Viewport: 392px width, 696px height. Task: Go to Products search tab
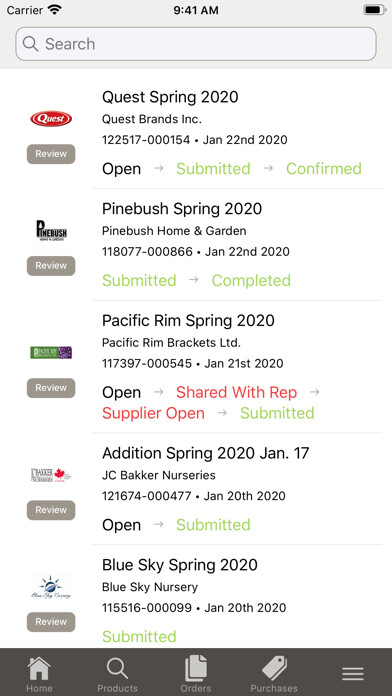coord(117,673)
